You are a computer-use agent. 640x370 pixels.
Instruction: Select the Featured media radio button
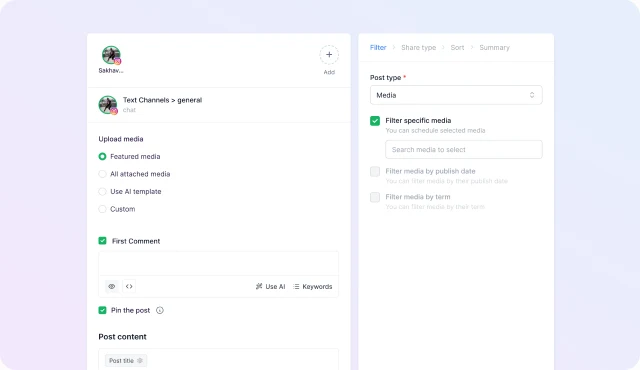pos(102,157)
